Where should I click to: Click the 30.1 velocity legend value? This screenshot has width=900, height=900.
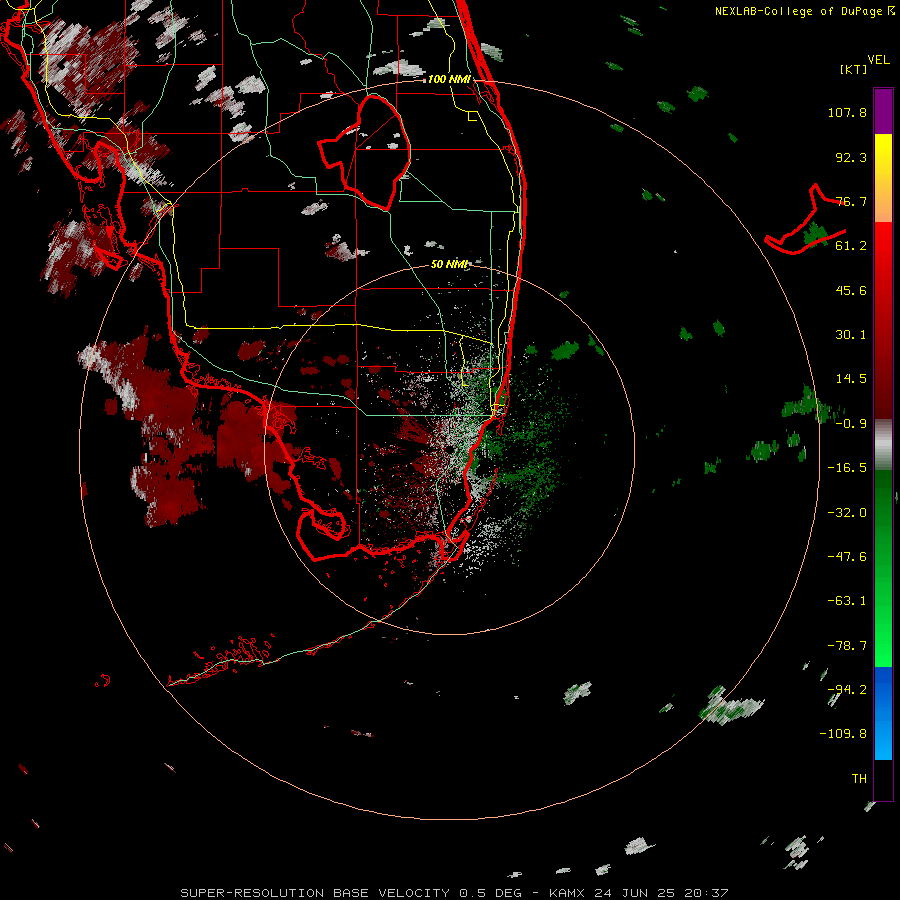851,335
